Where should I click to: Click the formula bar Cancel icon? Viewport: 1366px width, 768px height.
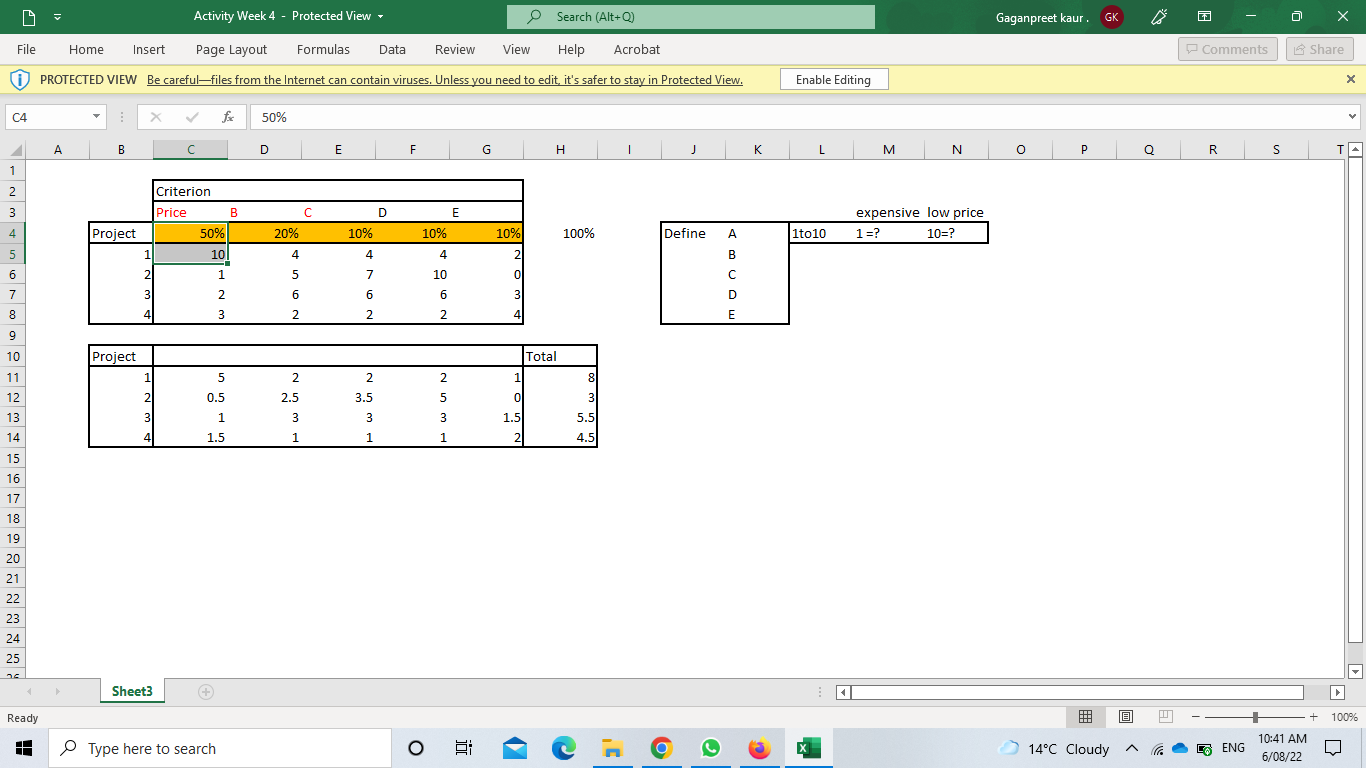pos(156,117)
